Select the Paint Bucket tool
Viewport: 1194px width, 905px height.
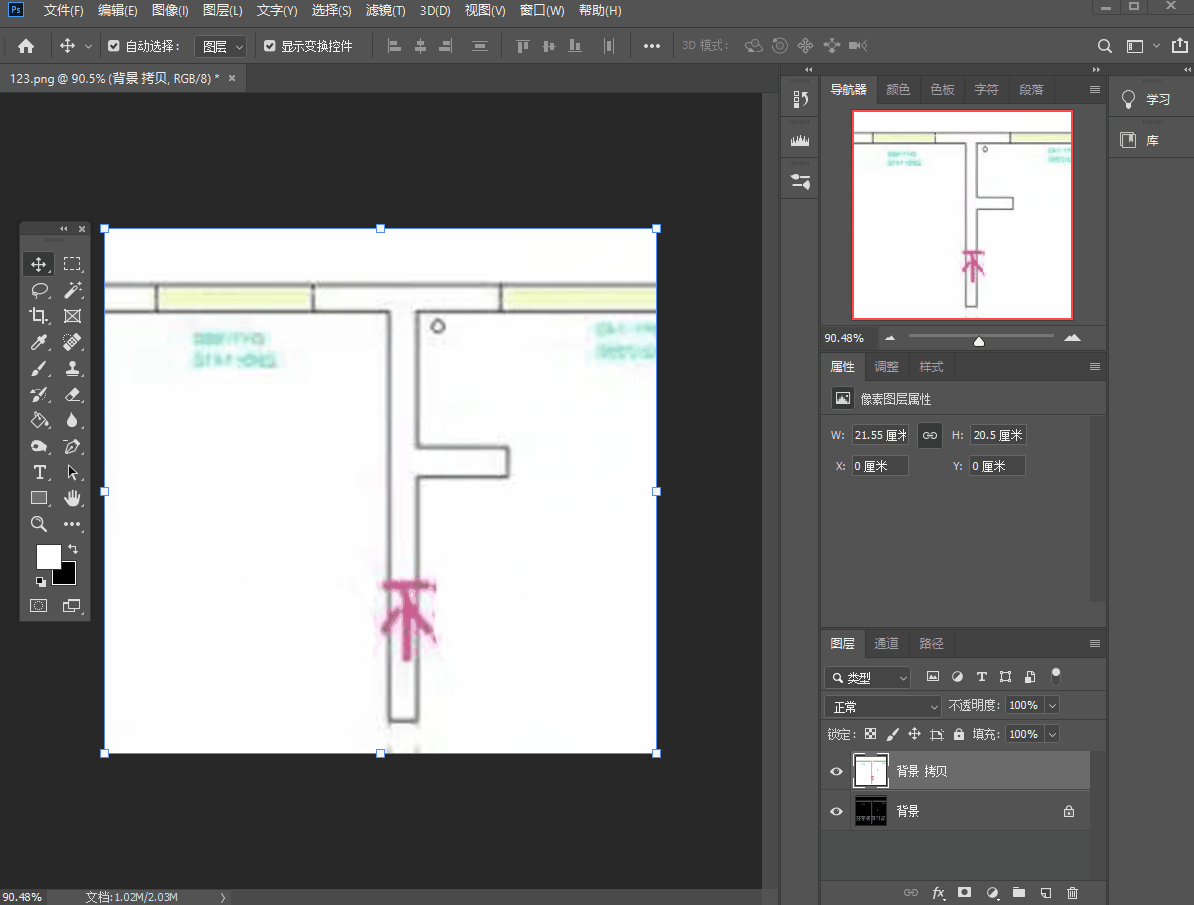point(38,421)
